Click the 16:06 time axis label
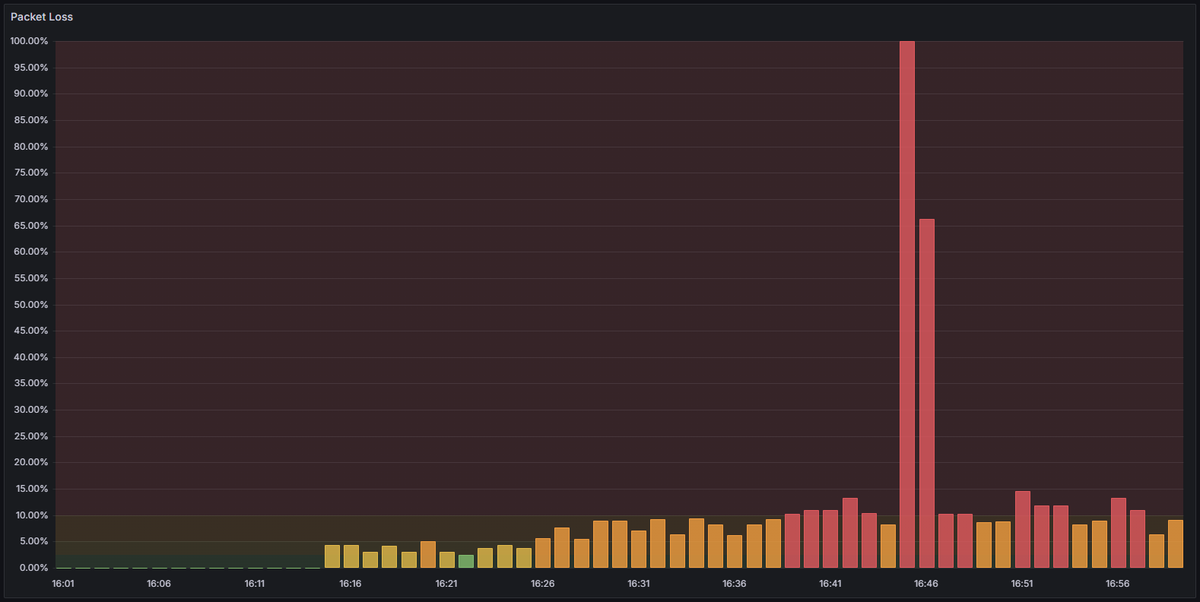 159,583
